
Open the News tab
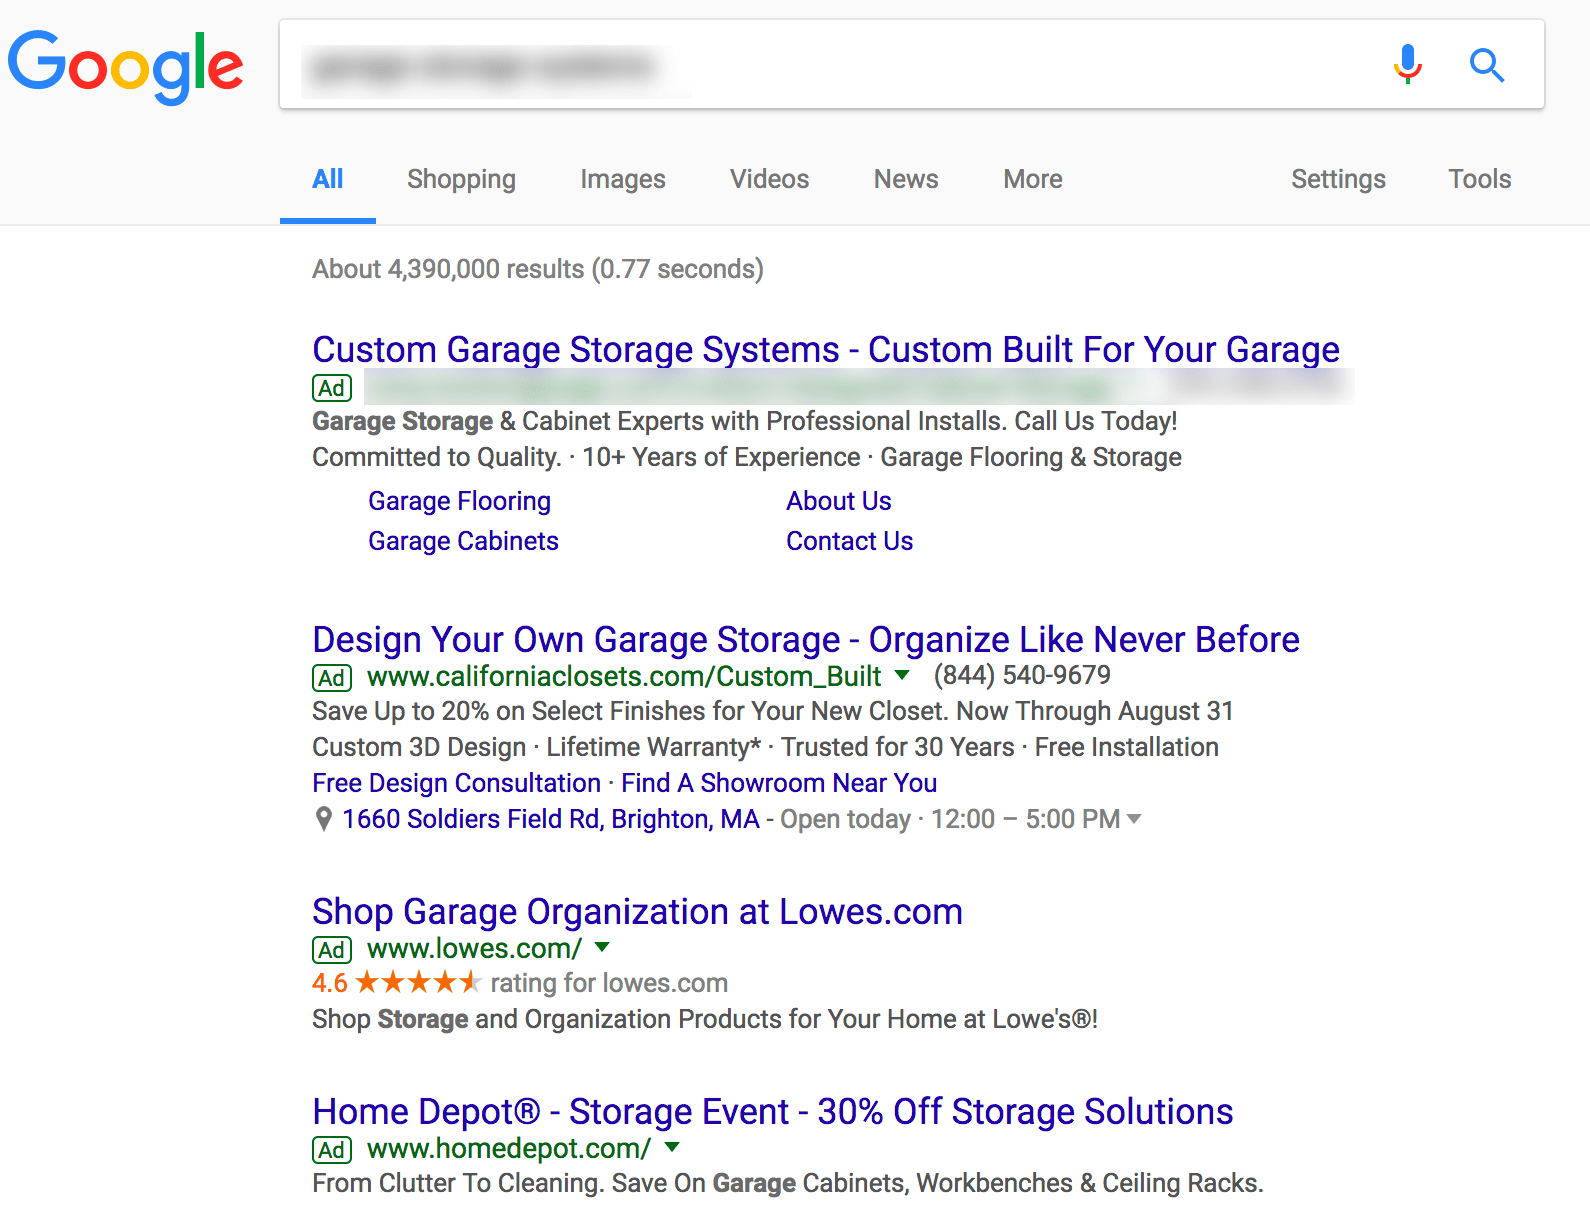906,179
